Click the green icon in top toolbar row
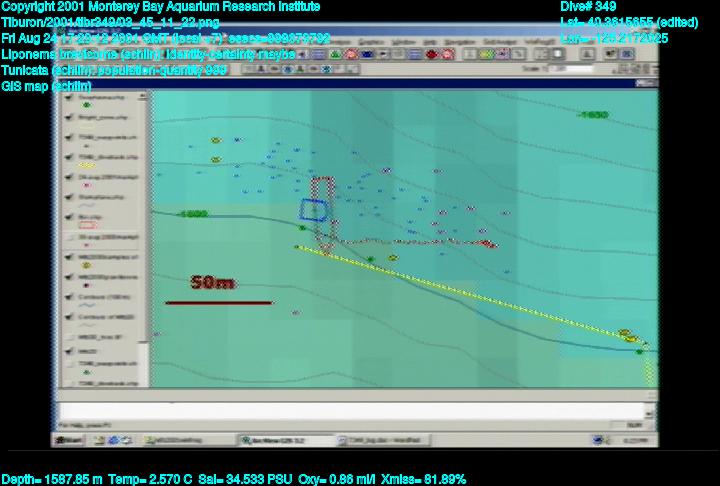720x486 pixels. (336, 55)
